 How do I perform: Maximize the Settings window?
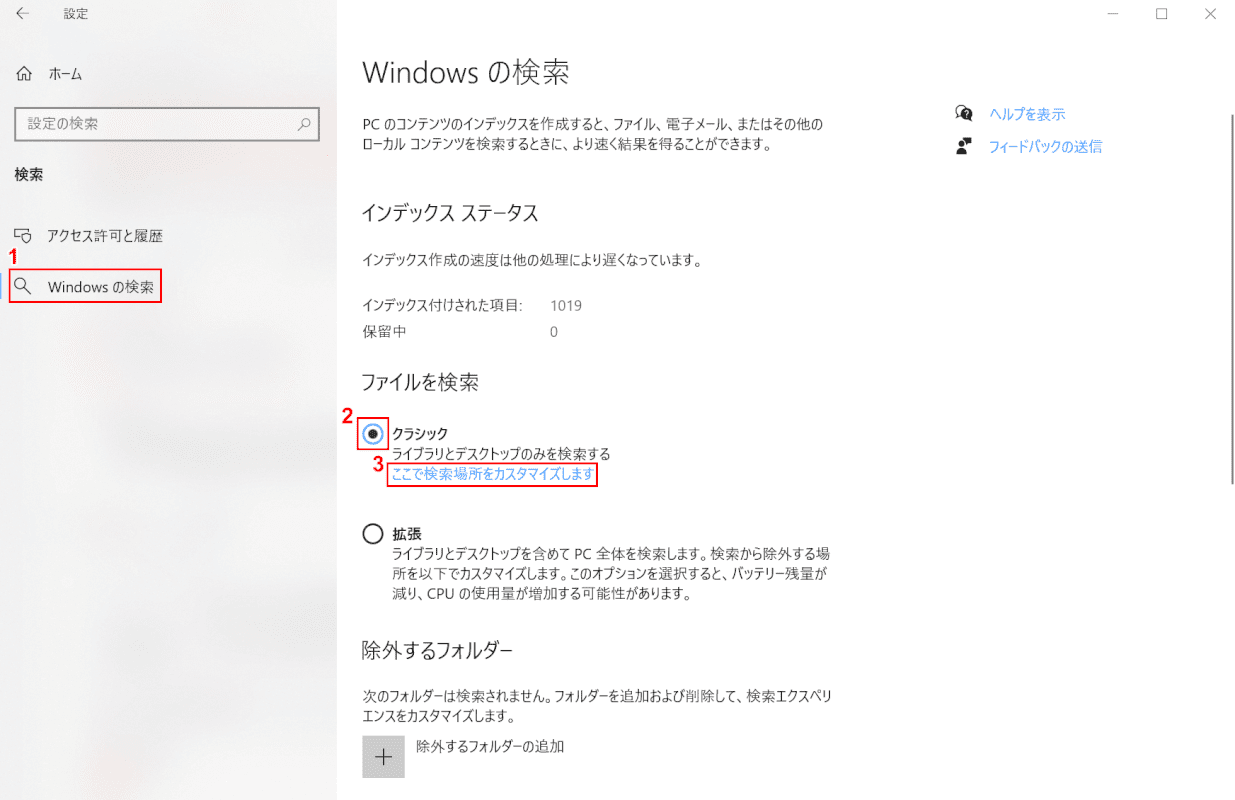tap(1162, 14)
